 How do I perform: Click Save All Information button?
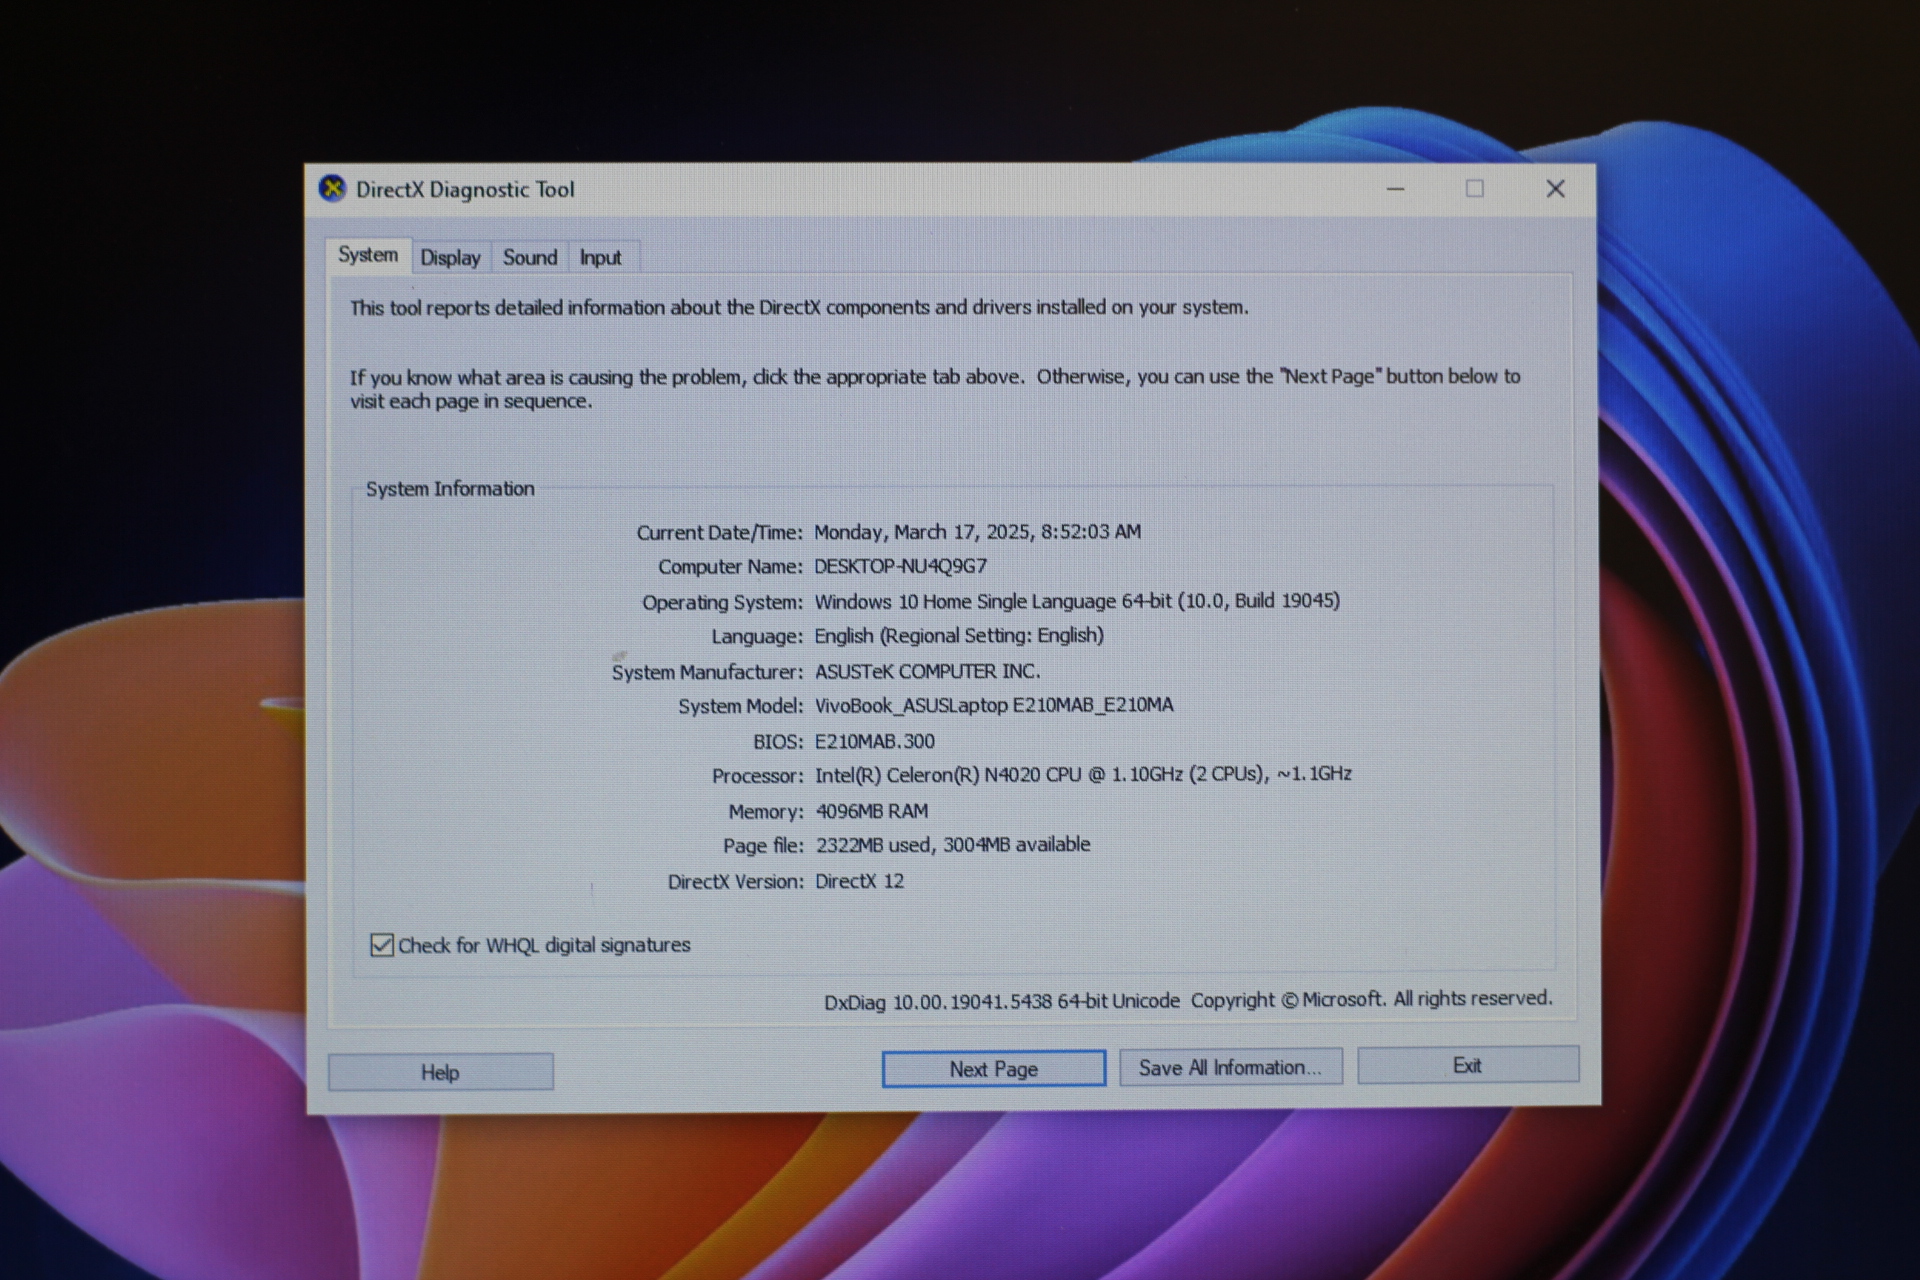tap(1230, 1067)
